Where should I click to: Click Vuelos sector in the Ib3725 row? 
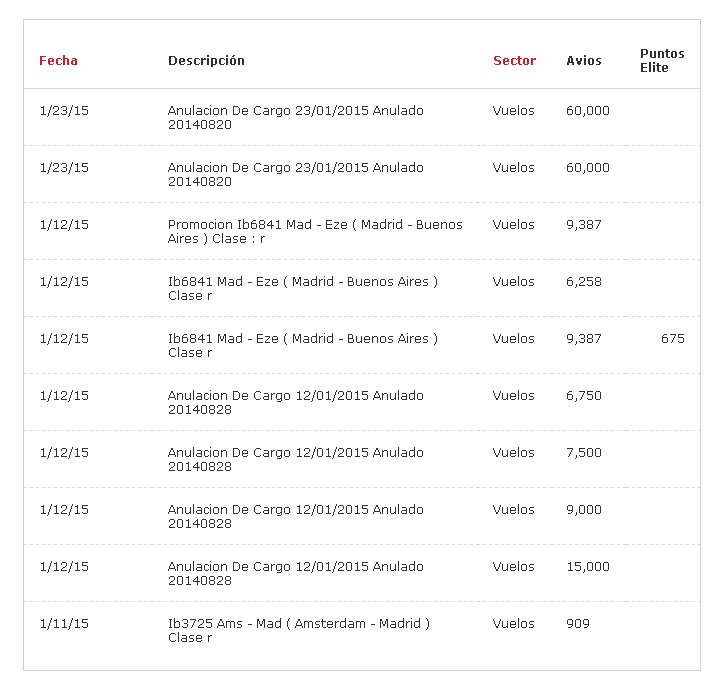tap(513, 623)
